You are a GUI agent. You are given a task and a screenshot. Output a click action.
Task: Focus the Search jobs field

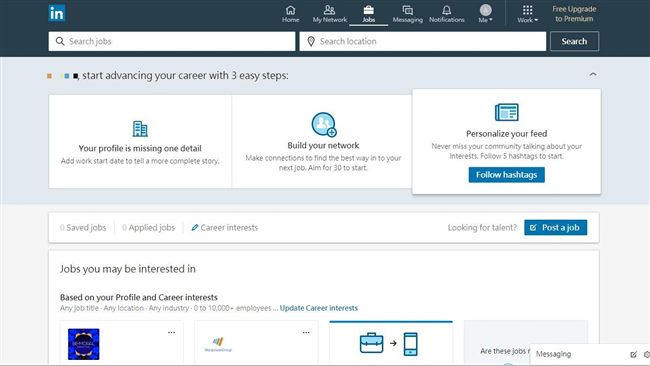[x=172, y=41]
